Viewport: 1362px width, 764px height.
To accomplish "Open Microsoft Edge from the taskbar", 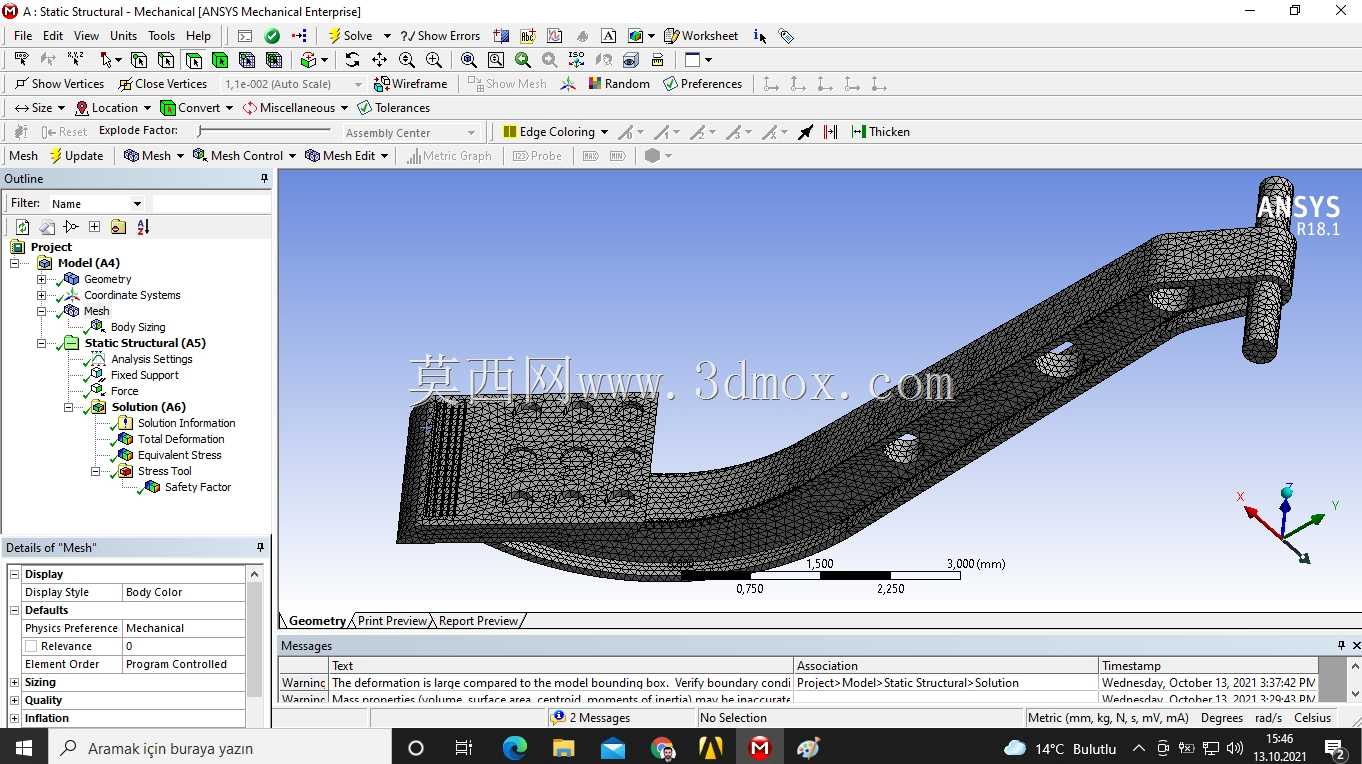I will [x=514, y=748].
